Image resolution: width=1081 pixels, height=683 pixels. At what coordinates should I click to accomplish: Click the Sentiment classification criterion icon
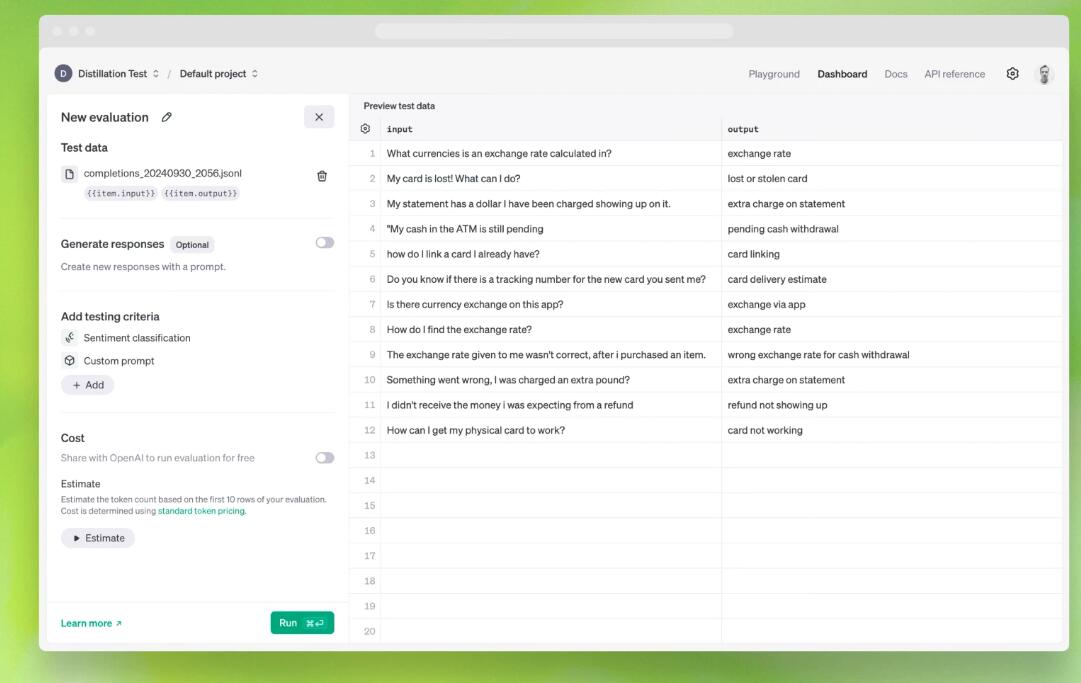[x=69, y=338]
